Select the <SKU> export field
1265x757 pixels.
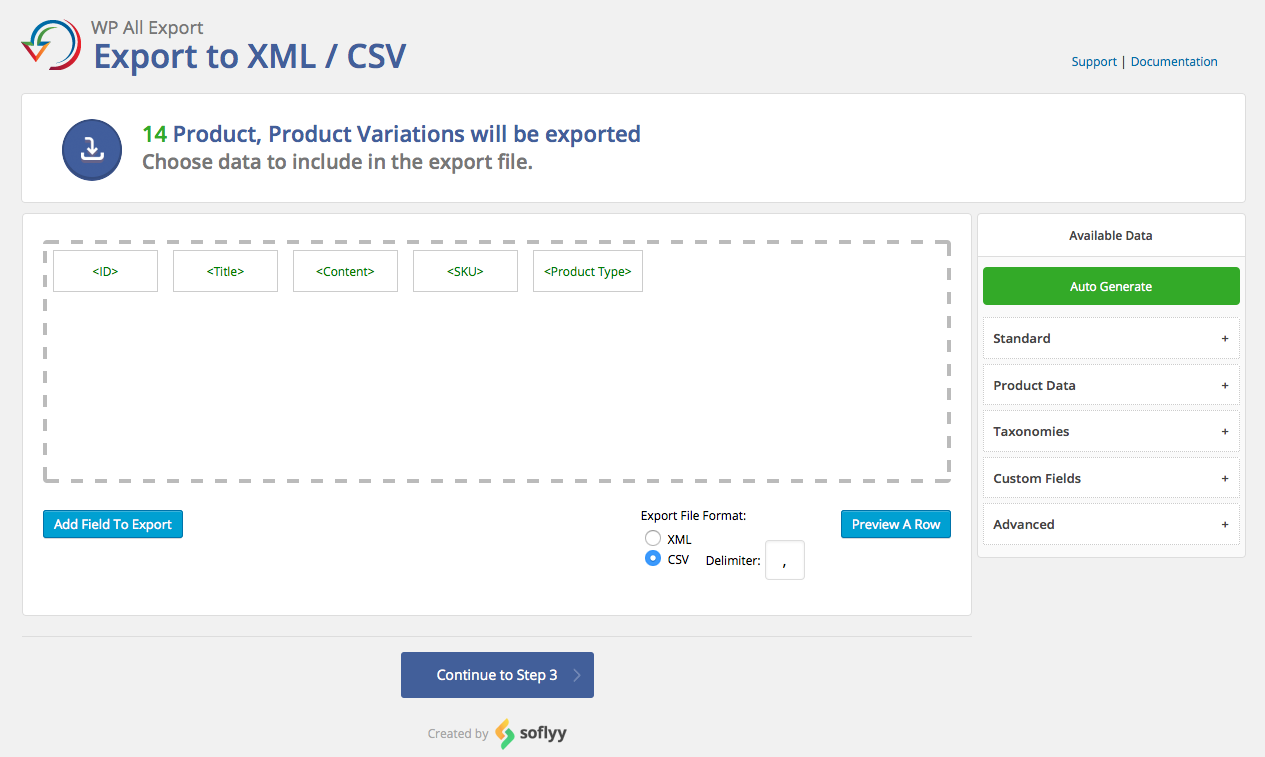point(465,270)
